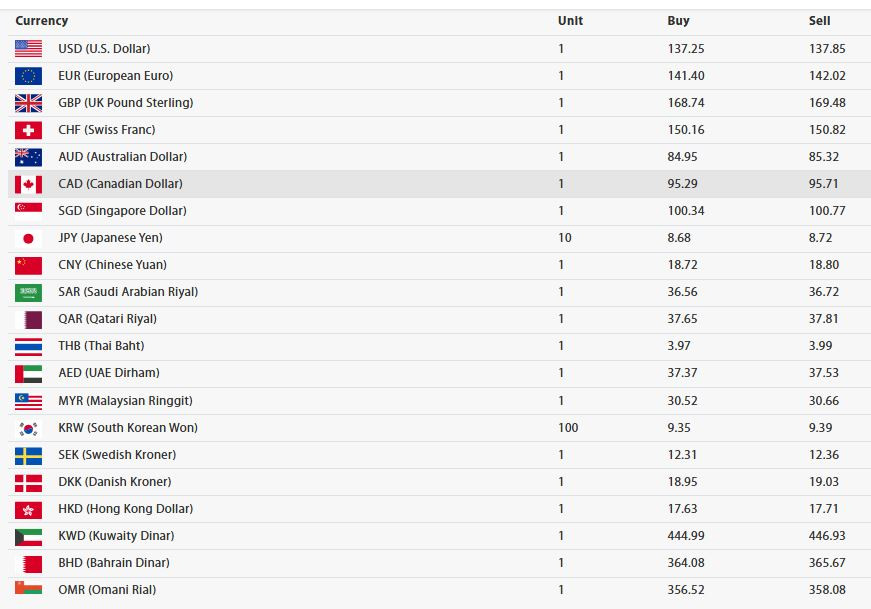Image resolution: width=871 pixels, height=609 pixels.
Task: Click the Japanese flag icon
Action: coord(28,238)
